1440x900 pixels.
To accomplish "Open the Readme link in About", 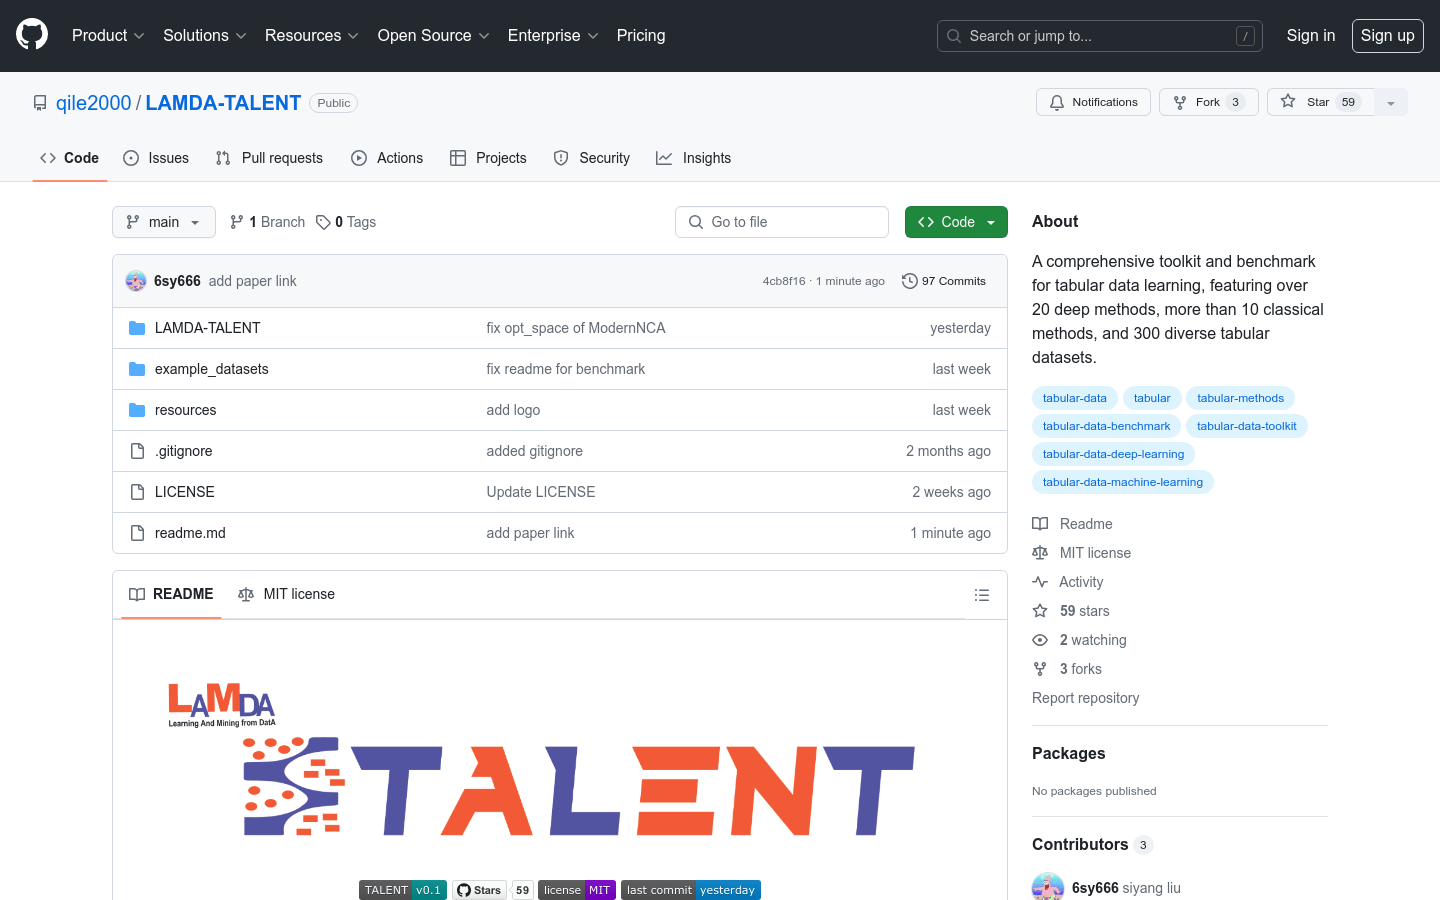I will click(x=1072, y=524).
